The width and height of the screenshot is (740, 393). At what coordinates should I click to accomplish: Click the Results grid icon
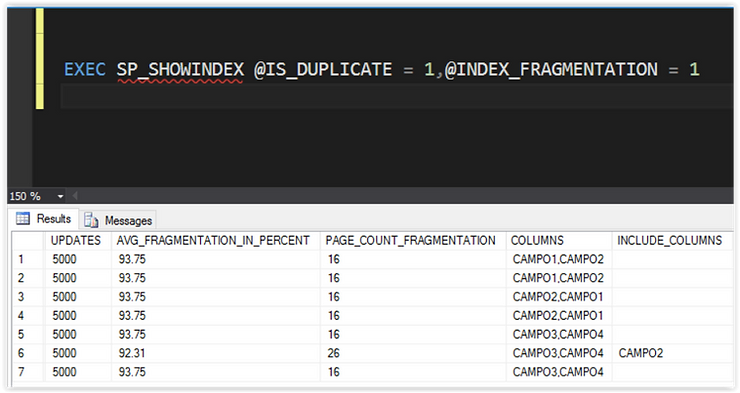point(23,218)
